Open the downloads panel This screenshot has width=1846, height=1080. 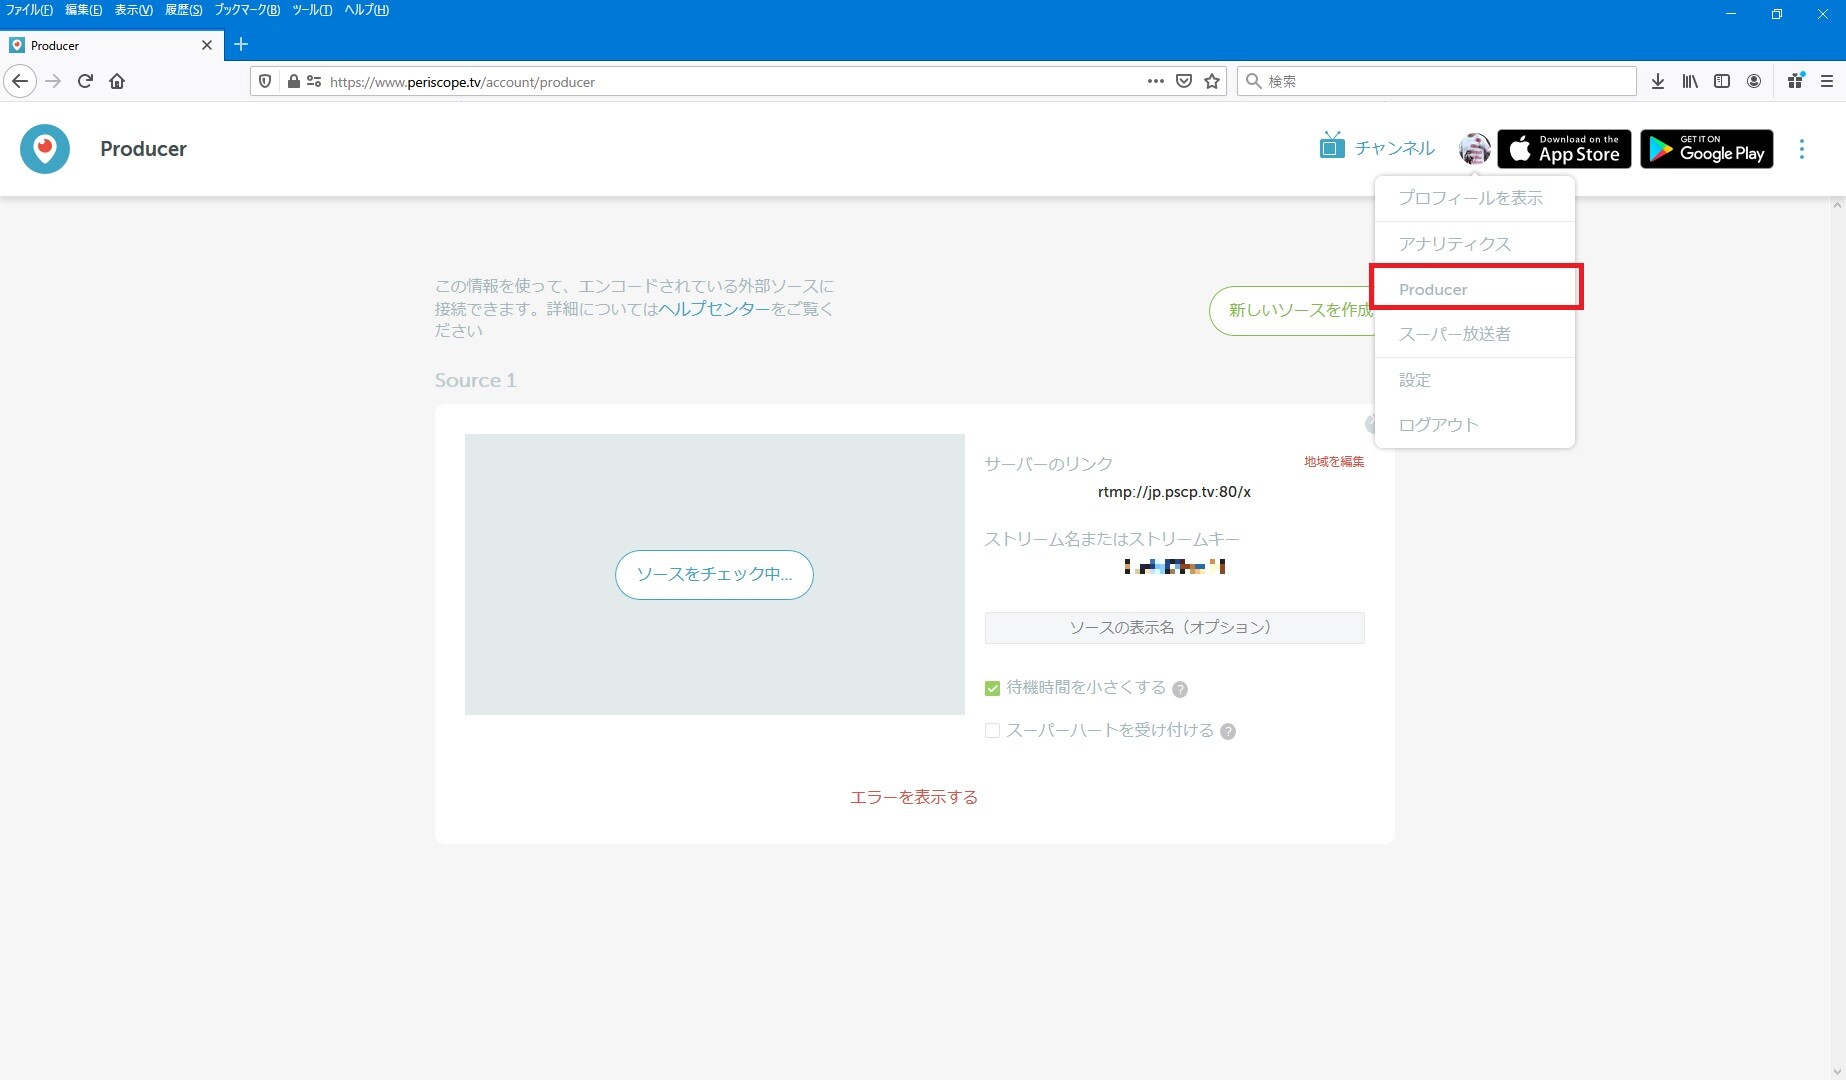click(x=1658, y=81)
